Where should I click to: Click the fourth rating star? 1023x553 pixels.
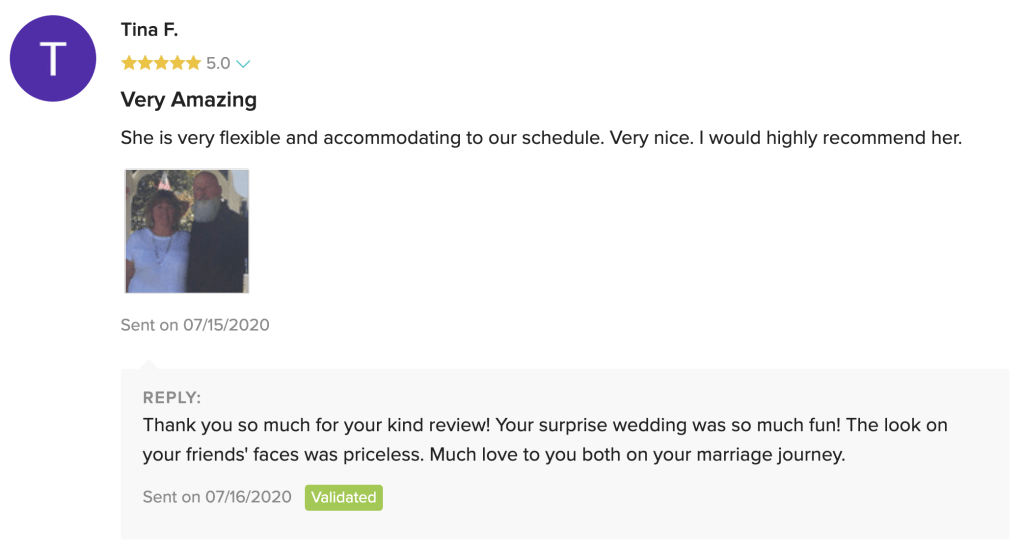point(177,64)
